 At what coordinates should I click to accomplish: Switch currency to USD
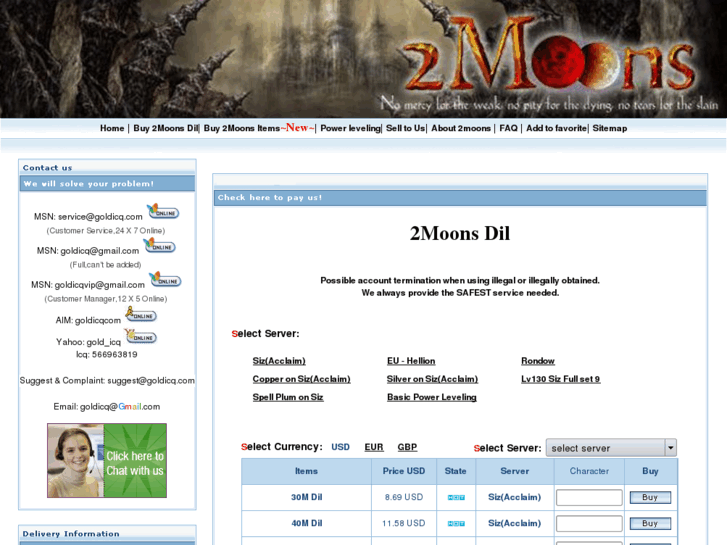(x=340, y=447)
